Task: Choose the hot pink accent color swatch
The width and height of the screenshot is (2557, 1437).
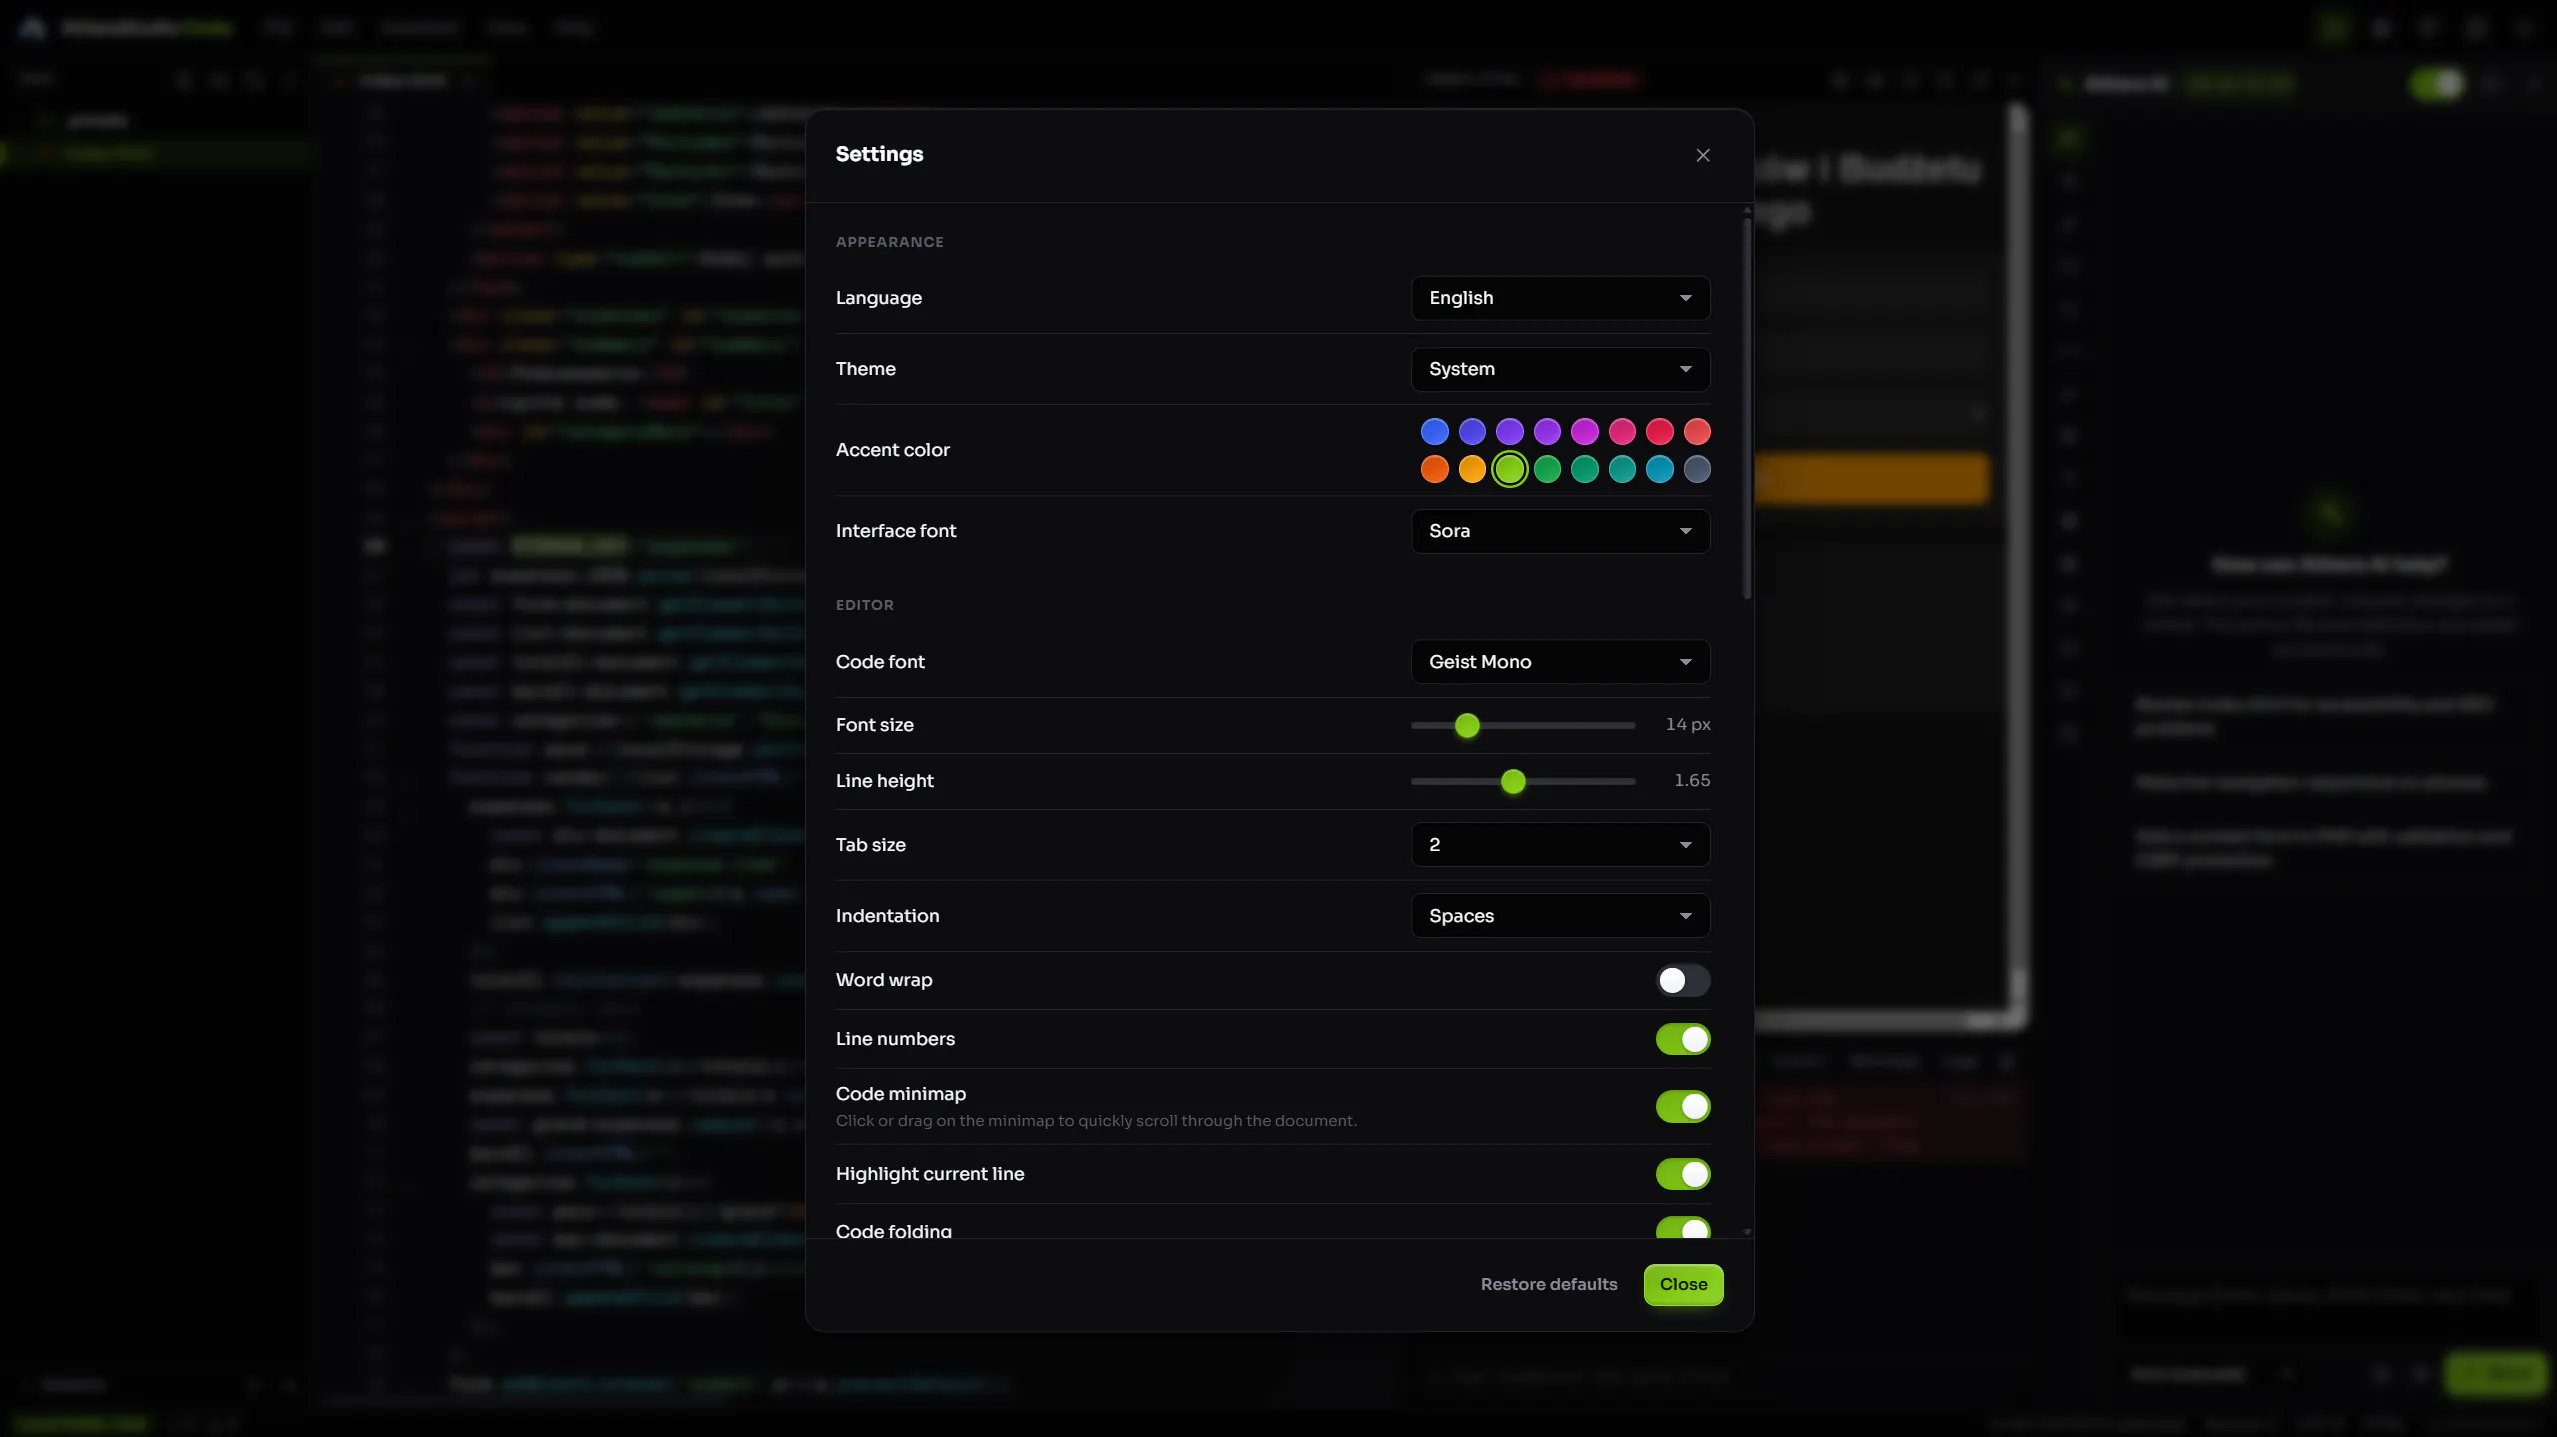Action: pos(1622,432)
